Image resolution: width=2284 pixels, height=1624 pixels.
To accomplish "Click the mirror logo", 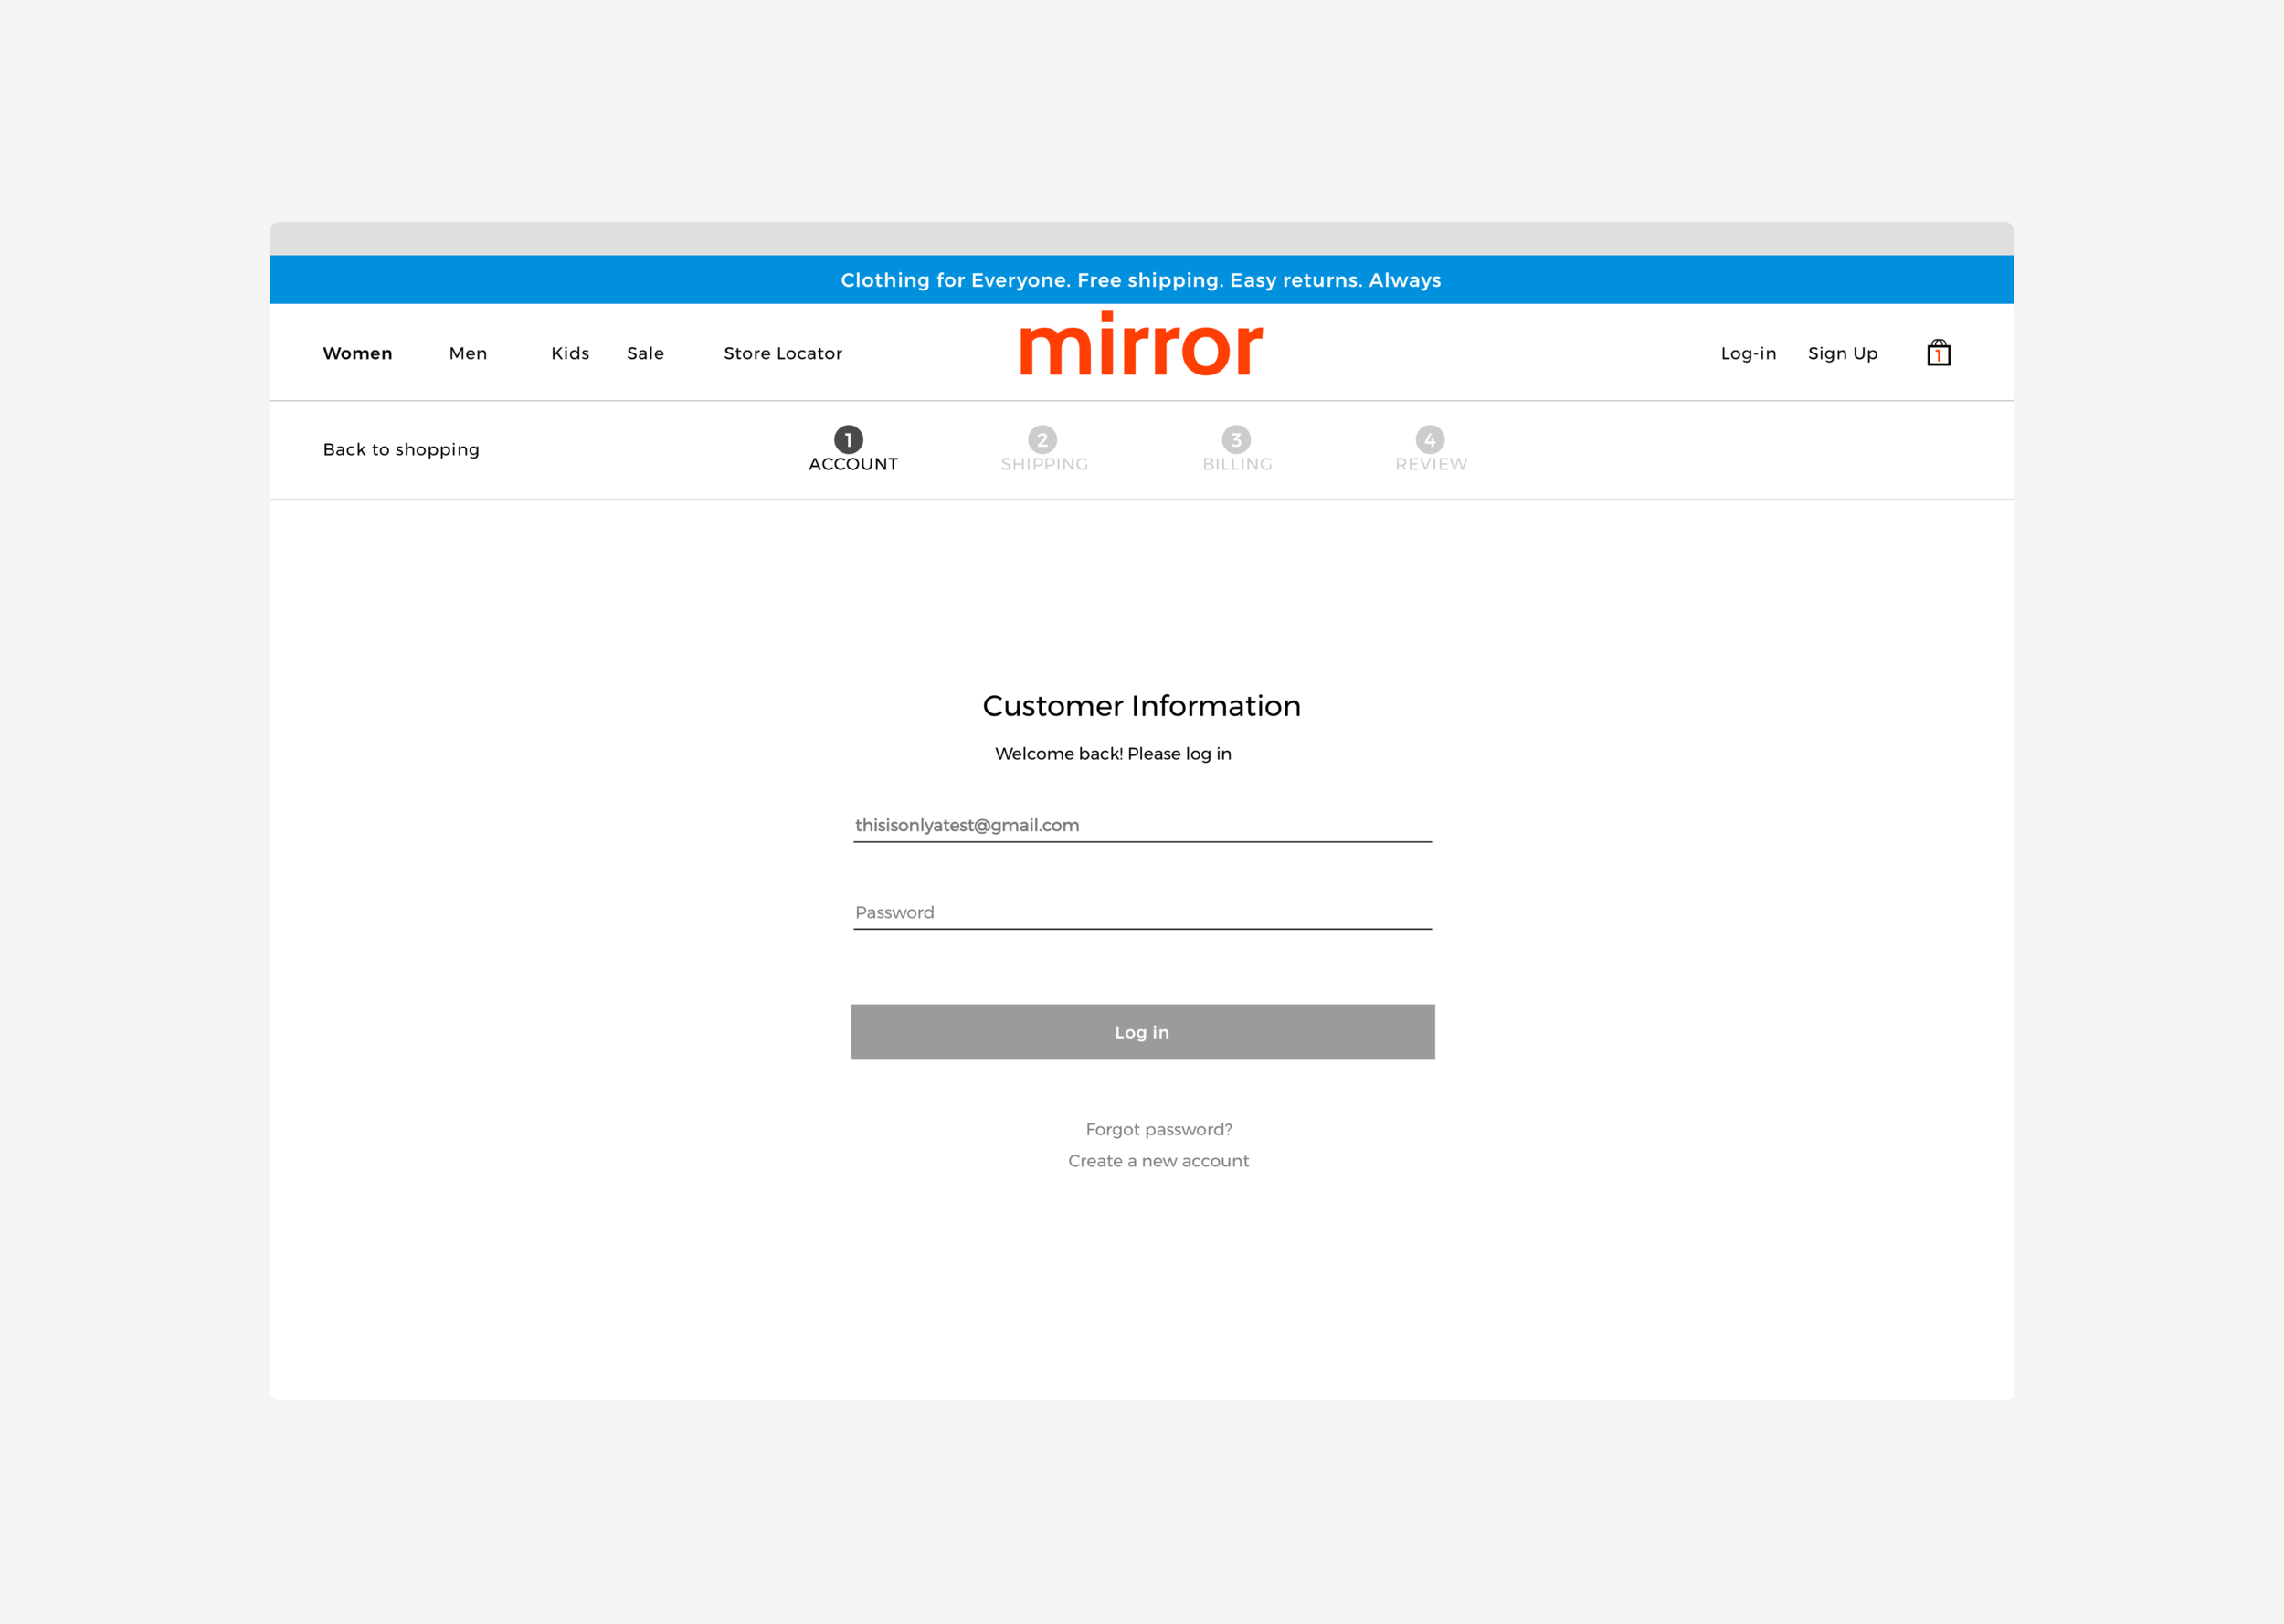I will point(1141,343).
